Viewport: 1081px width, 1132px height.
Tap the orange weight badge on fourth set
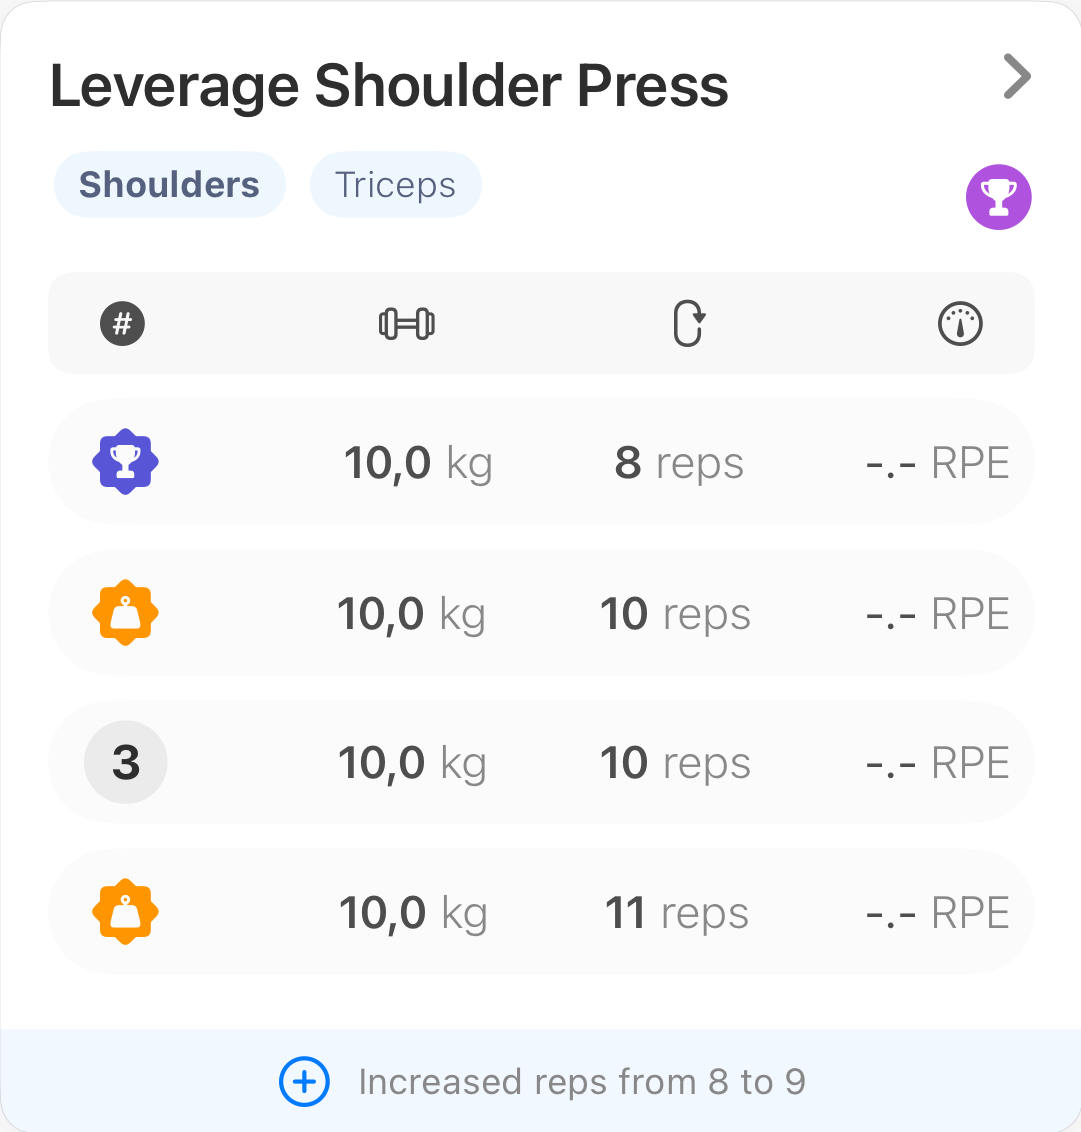[x=125, y=912]
